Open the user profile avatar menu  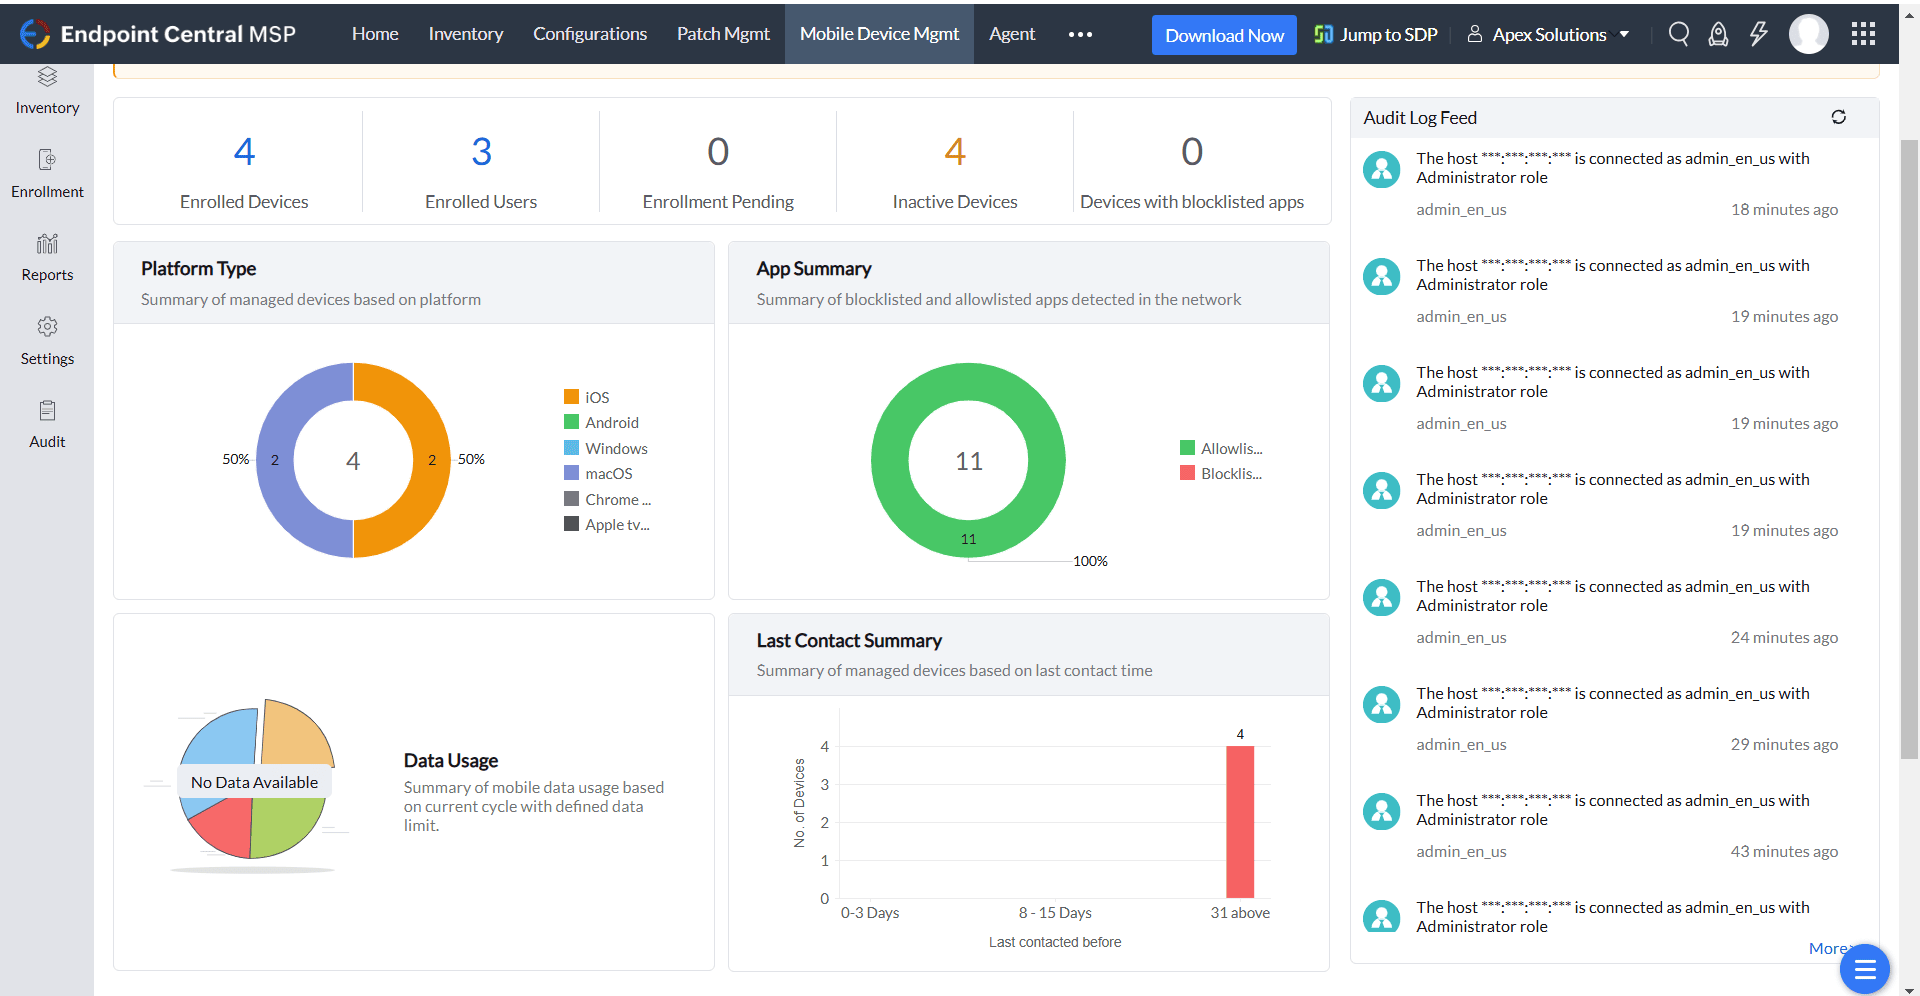(1809, 33)
